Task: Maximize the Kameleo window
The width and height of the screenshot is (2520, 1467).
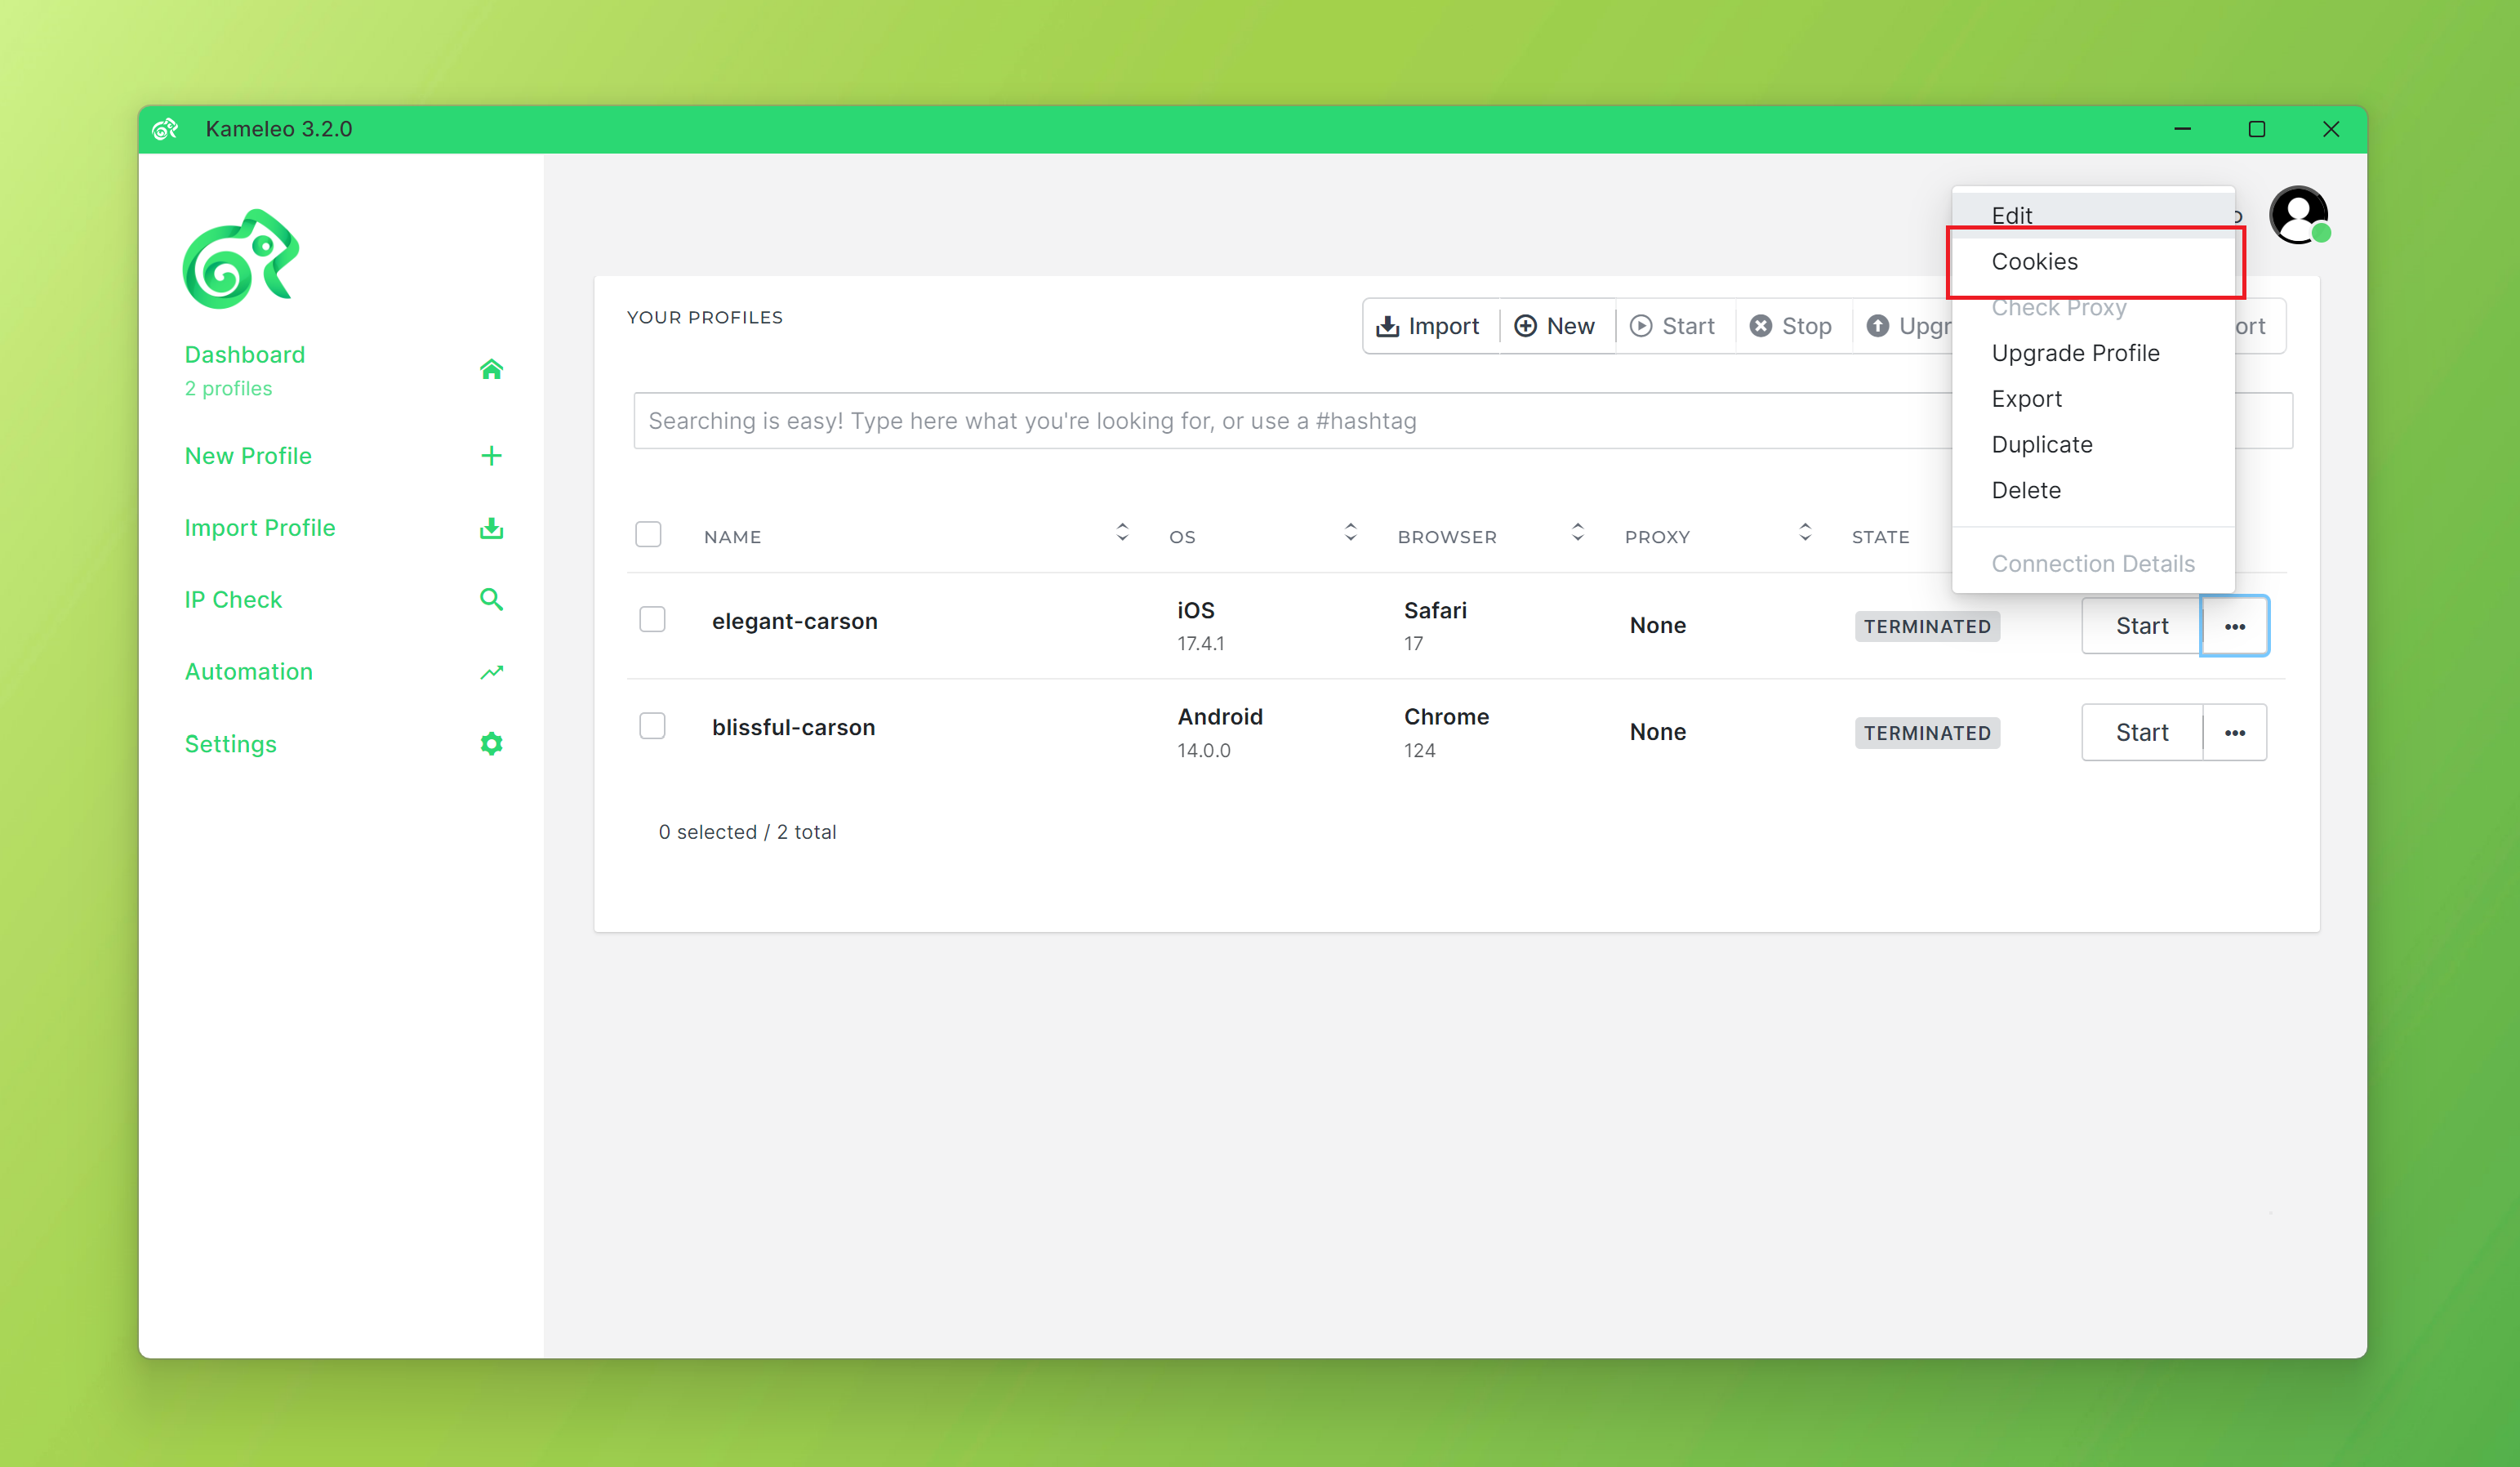Action: click(x=2257, y=129)
